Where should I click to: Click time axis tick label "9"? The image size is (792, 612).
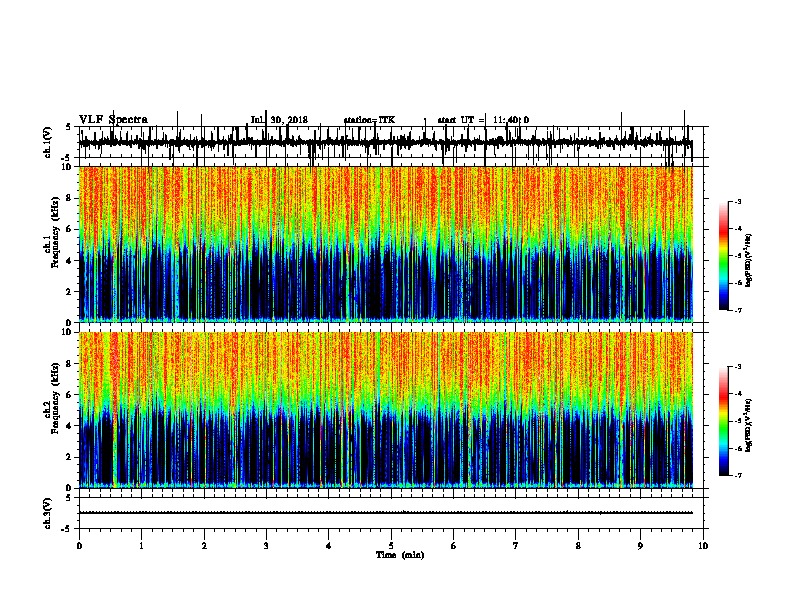(640, 546)
